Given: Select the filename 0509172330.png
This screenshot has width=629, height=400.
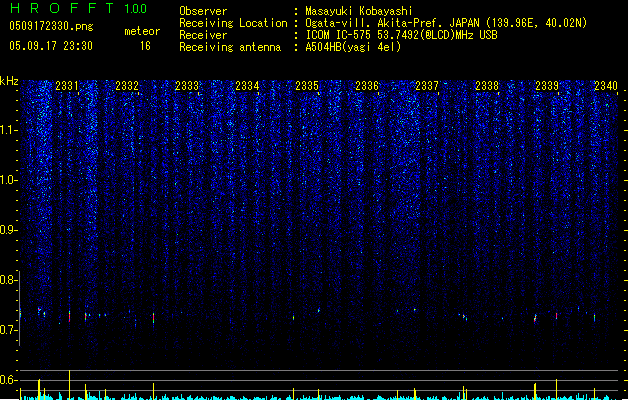Looking at the screenshot, I should tap(51, 26).
